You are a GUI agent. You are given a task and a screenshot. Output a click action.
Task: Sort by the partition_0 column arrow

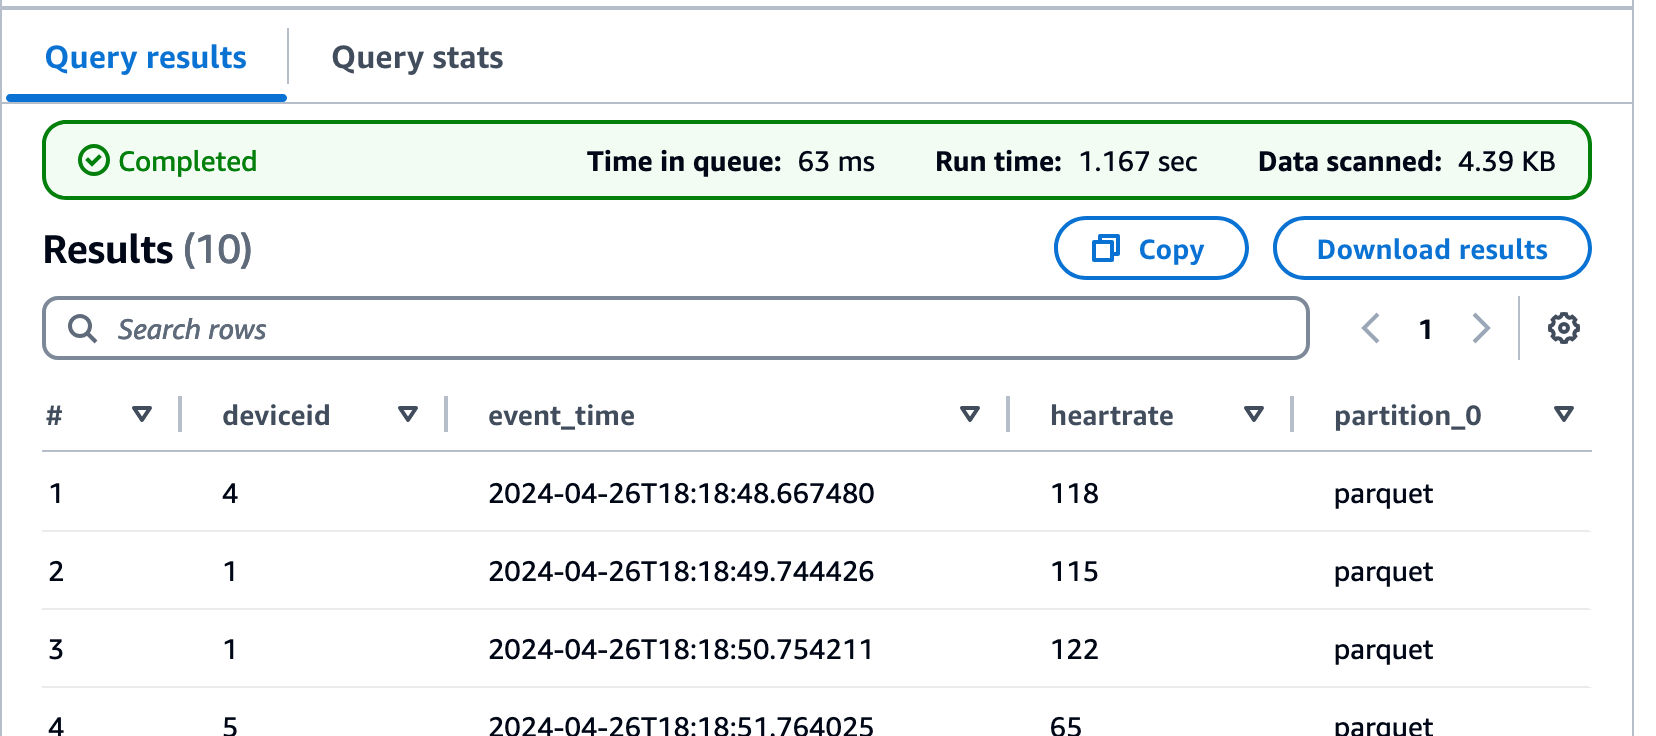tap(1565, 414)
